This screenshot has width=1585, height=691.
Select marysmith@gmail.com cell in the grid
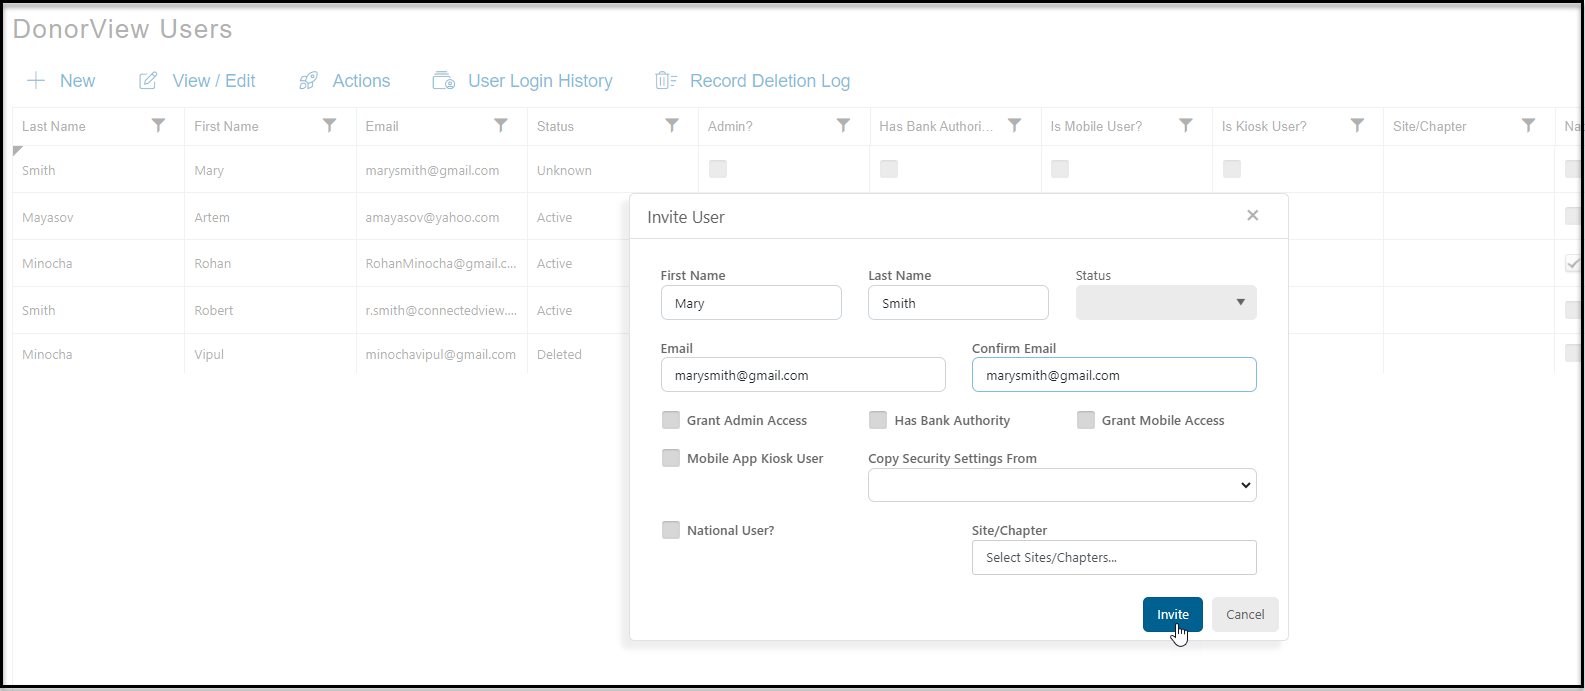tap(441, 170)
